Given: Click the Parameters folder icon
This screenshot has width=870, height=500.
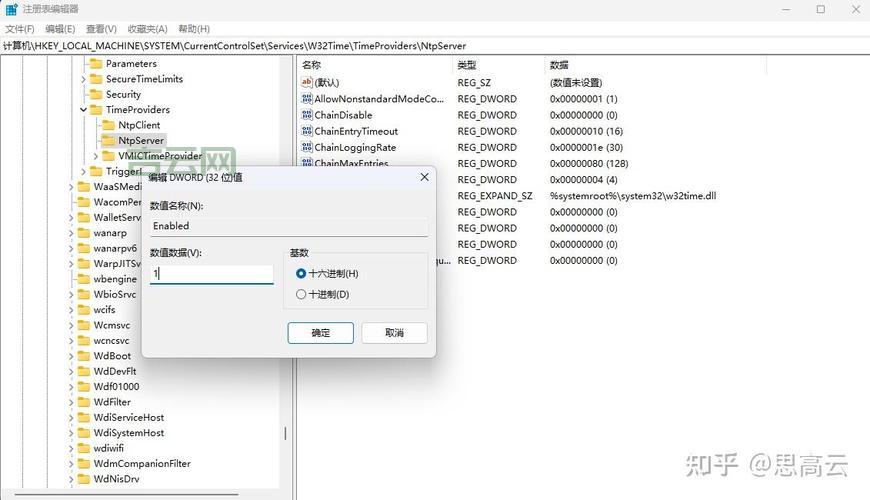Looking at the screenshot, I should (96, 63).
